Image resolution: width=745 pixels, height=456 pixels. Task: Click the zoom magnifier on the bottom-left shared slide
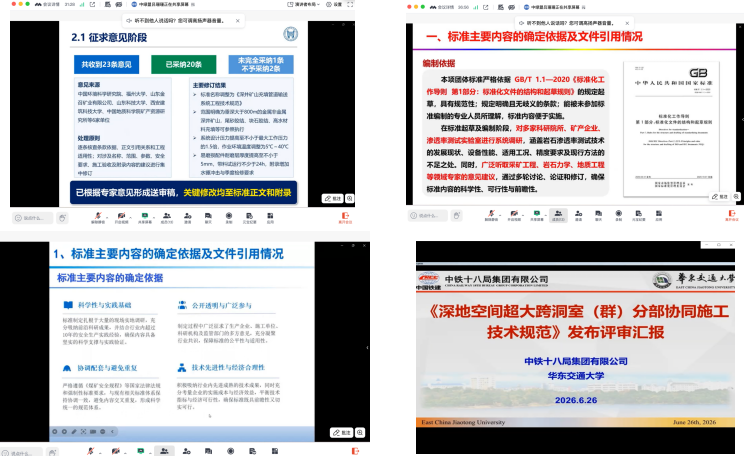pyautogui.click(x=360, y=433)
